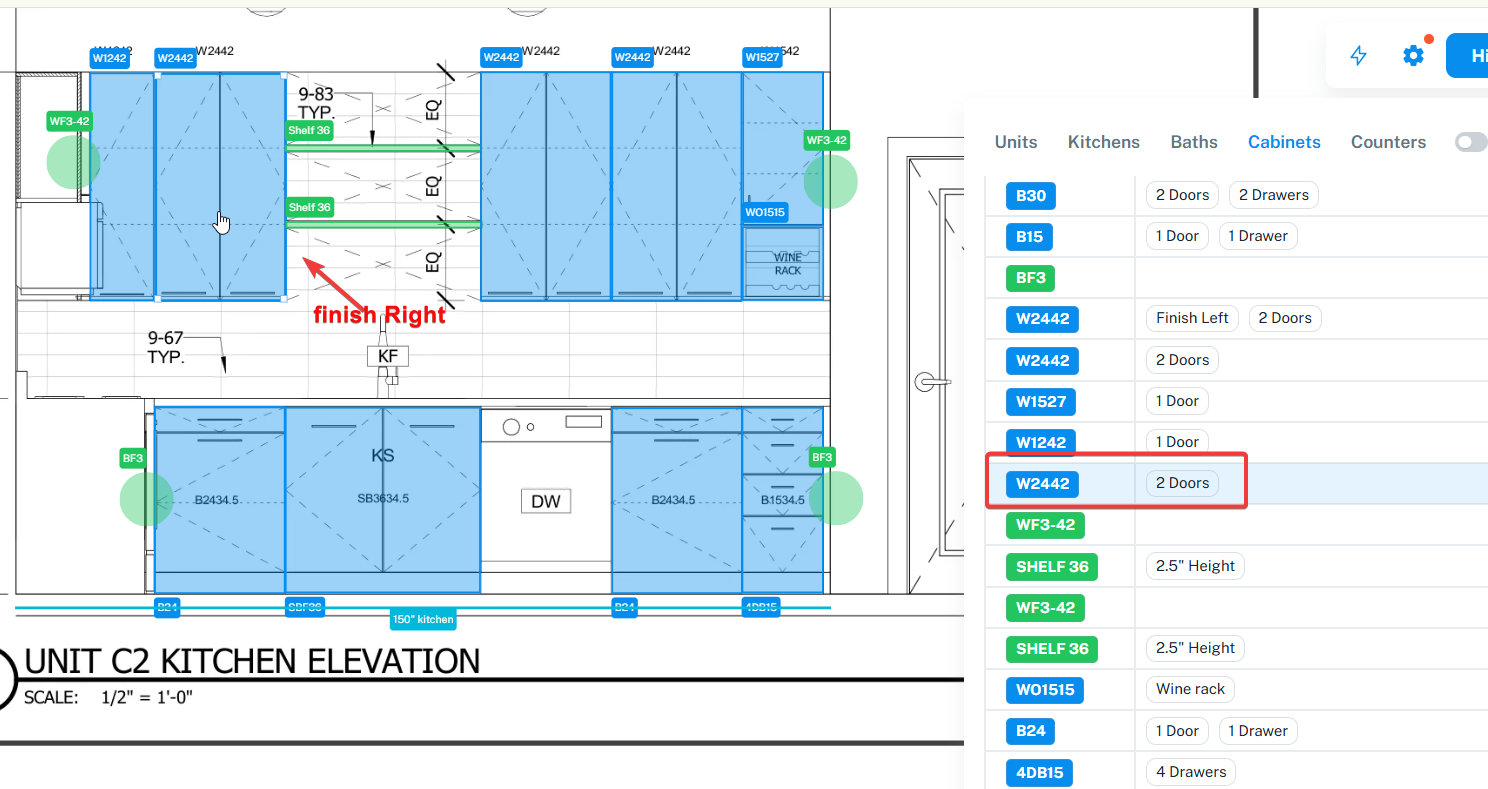Click the SBF36 tag below sink base
The width and height of the screenshot is (1488, 789).
305,607
